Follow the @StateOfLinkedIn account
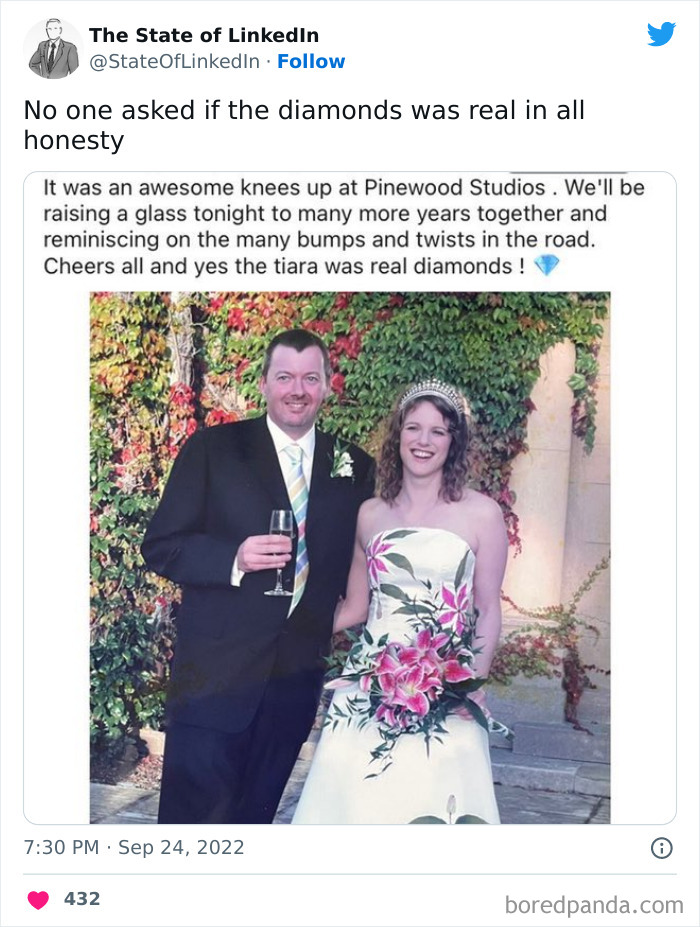 (313, 62)
